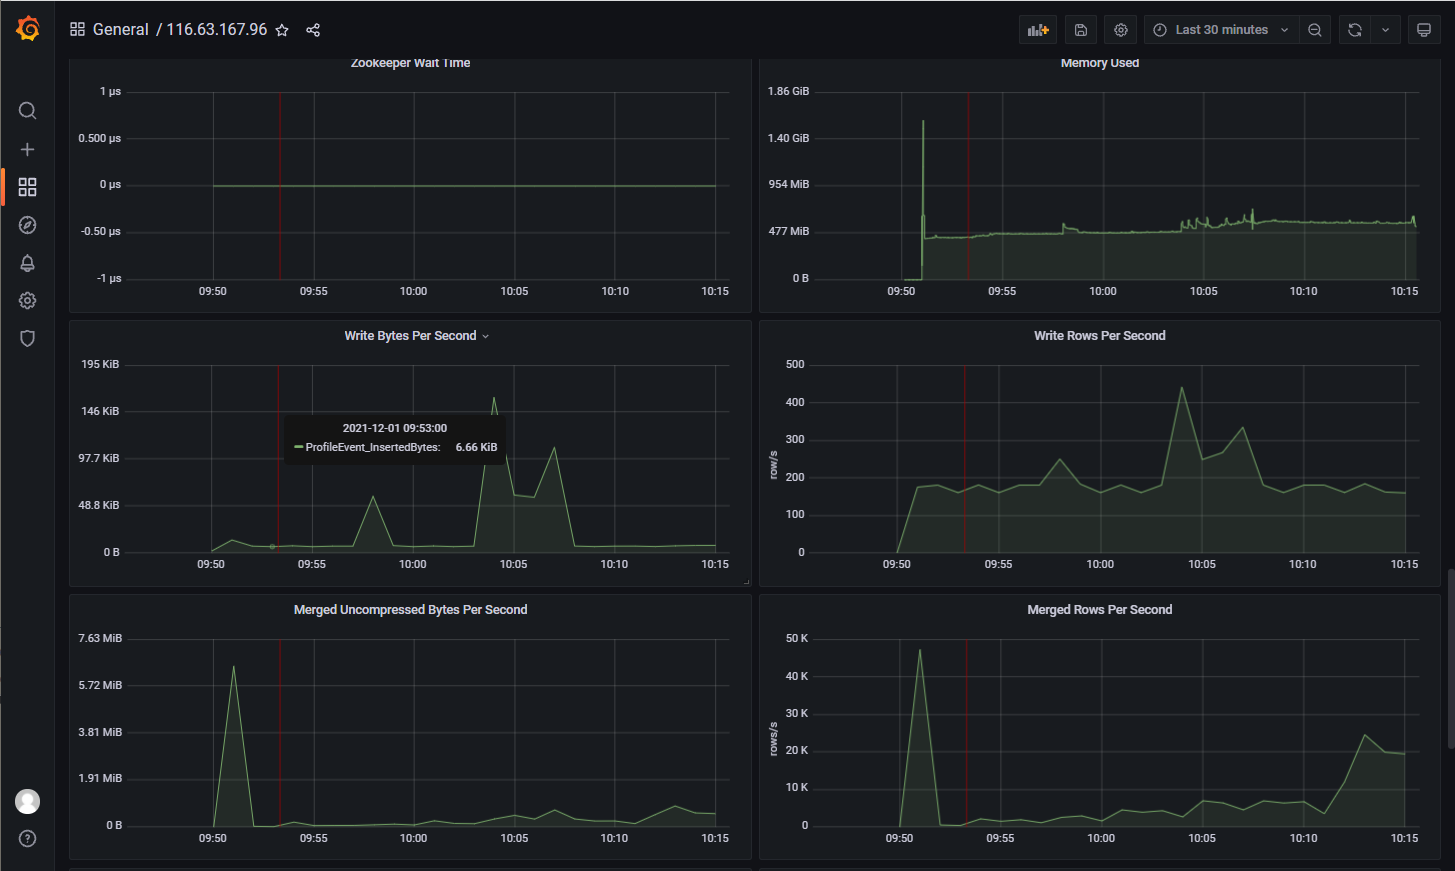Image resolution: width=1455 pixels, height=871 pixels.
Task: Open the Memory Used panel title
Action: click(1100, 63)
